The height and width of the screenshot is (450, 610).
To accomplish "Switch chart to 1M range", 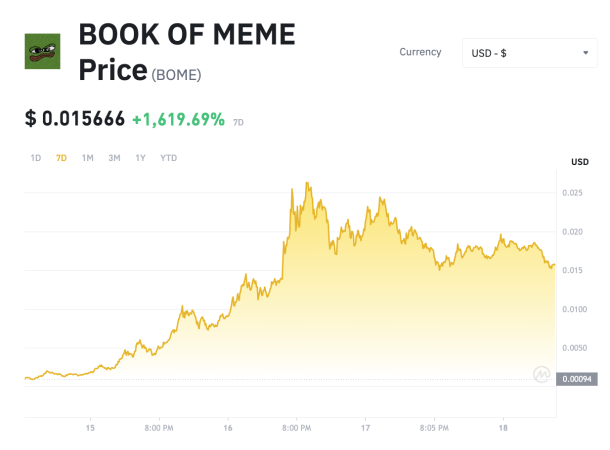I will click(x=88, y=158).
